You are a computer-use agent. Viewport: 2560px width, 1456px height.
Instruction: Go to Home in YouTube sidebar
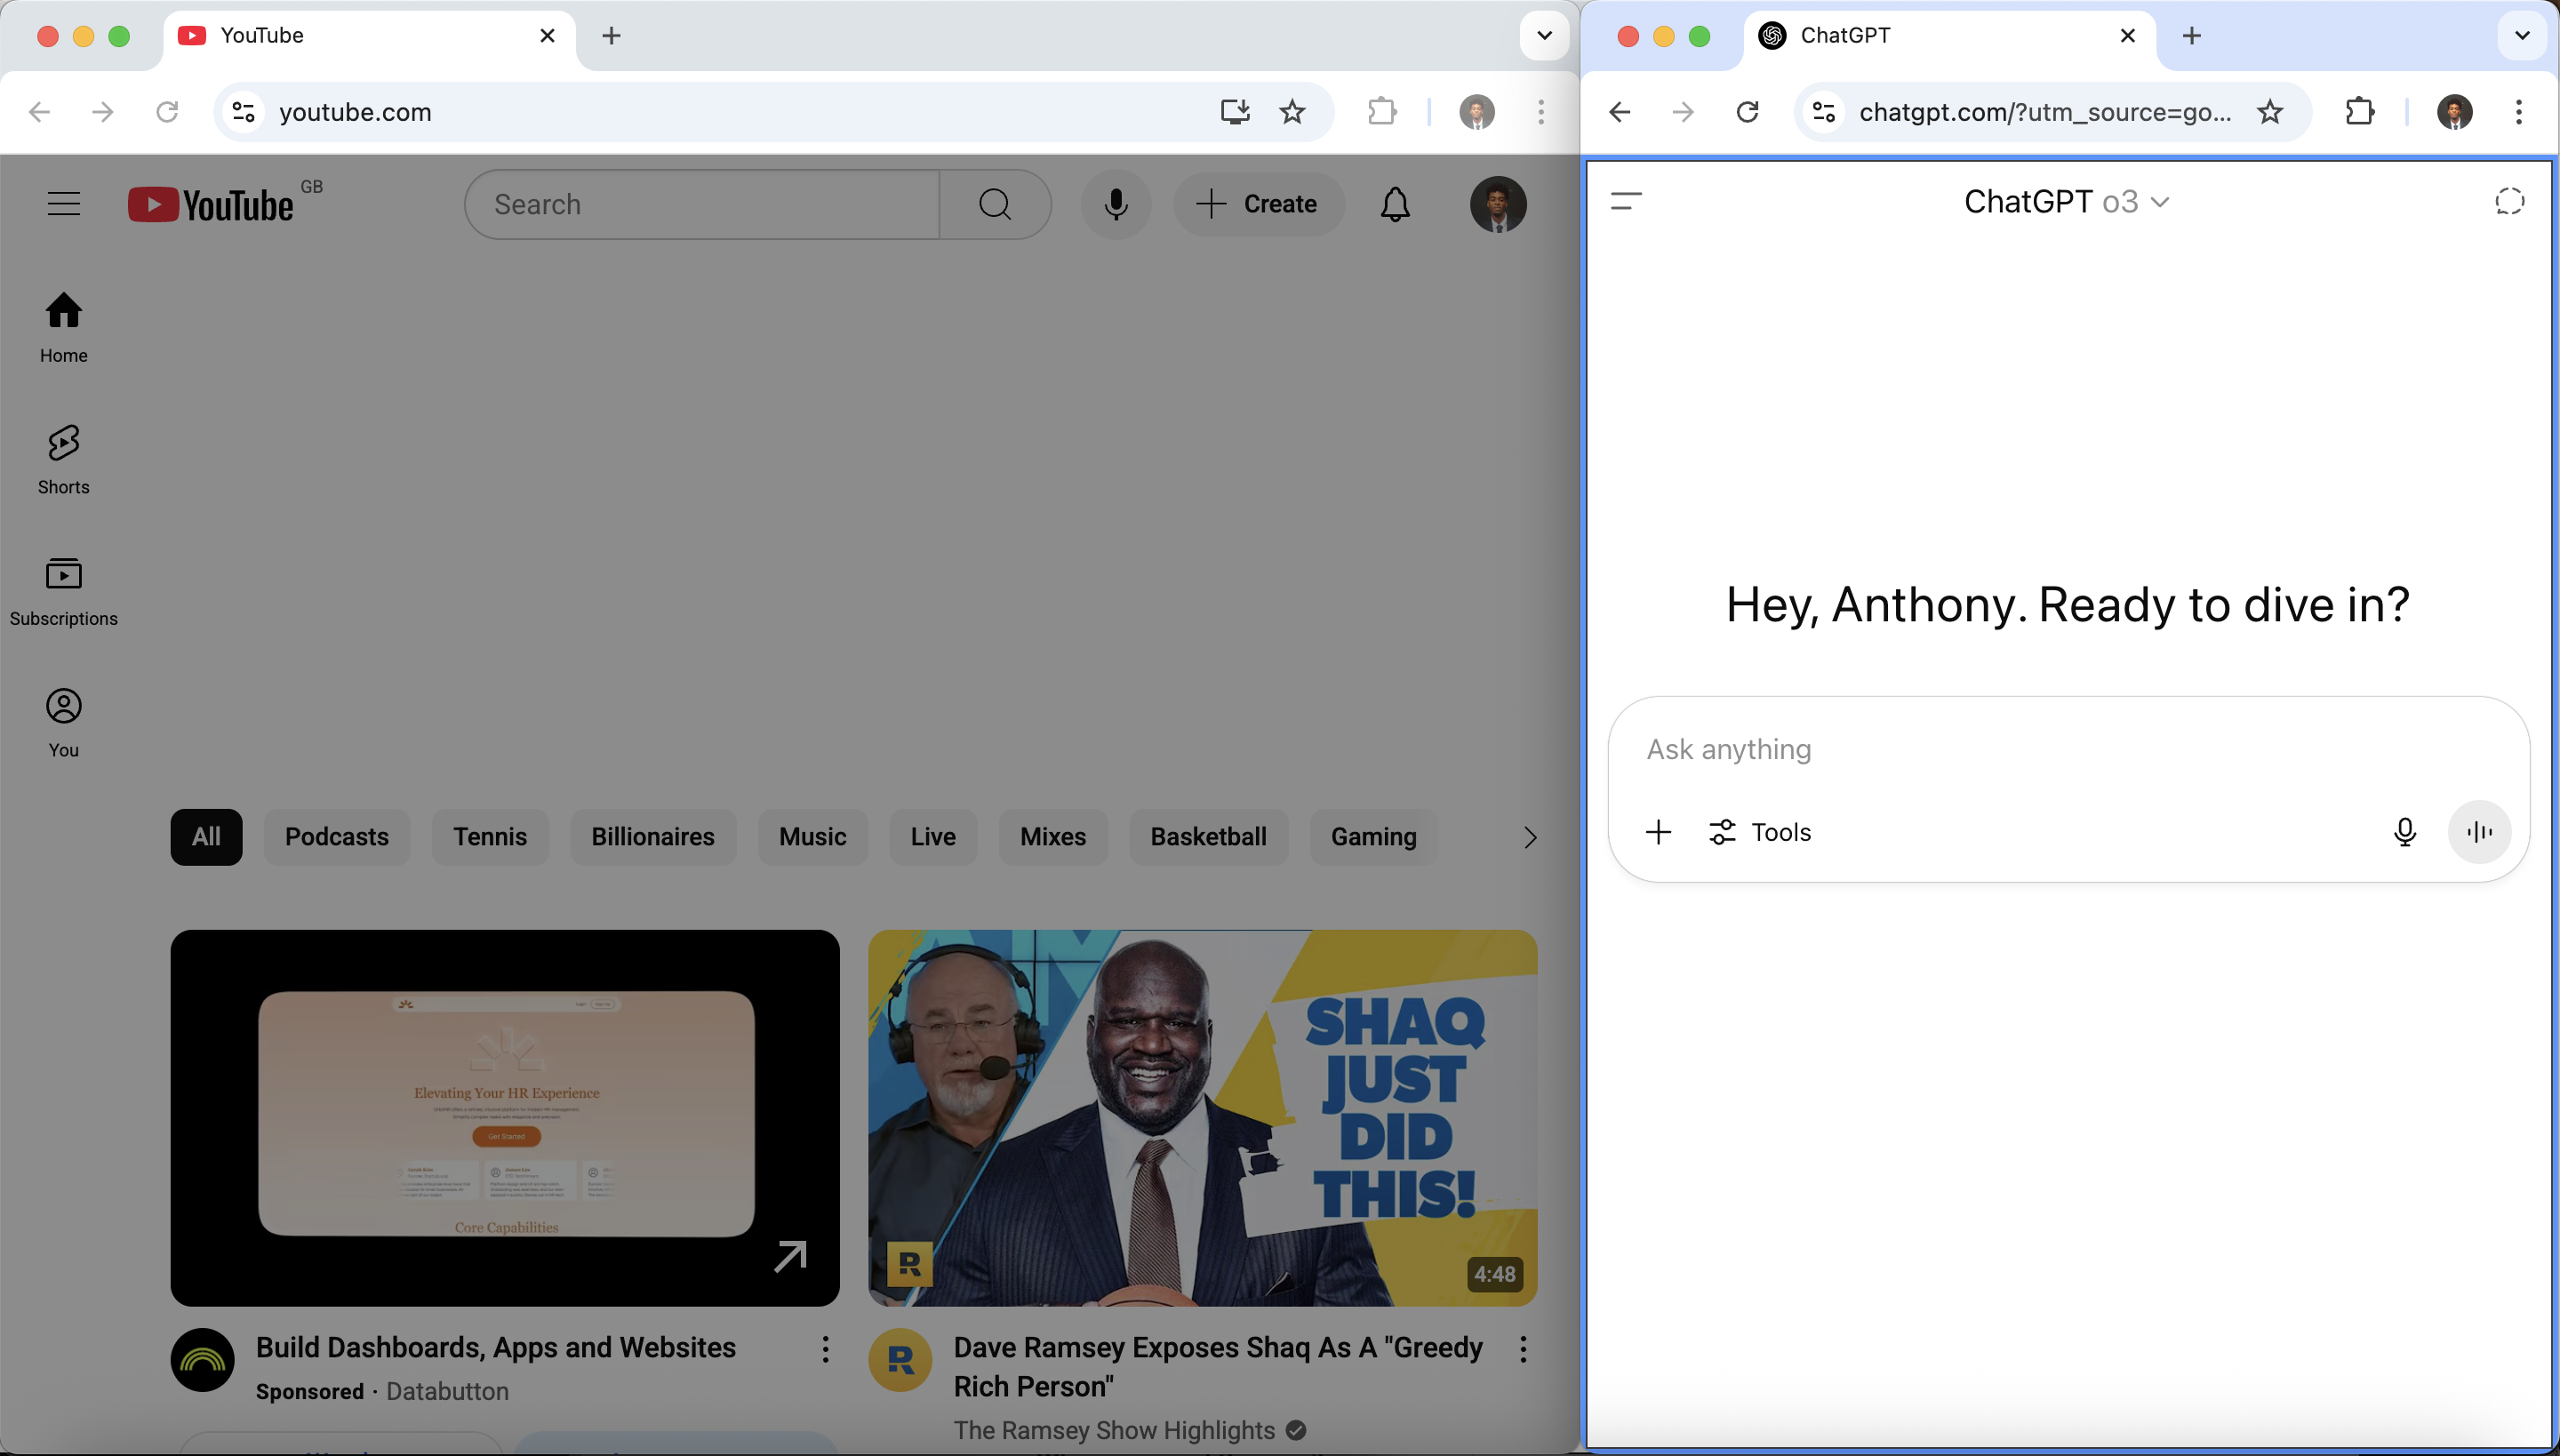64,328
